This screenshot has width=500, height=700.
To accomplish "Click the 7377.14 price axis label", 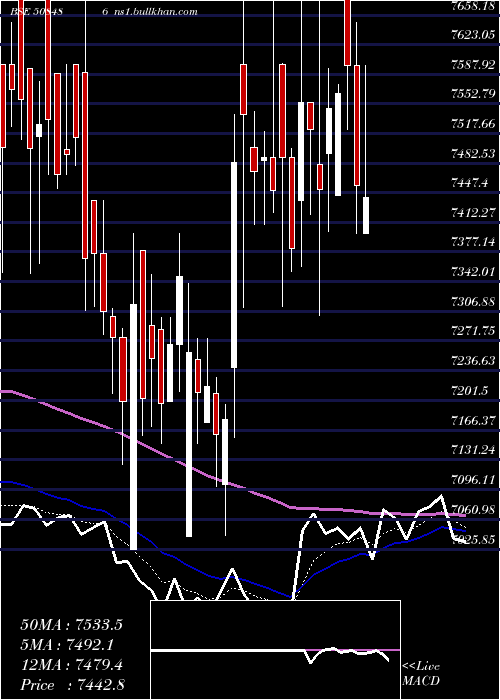I will click(x=474, y=242).
